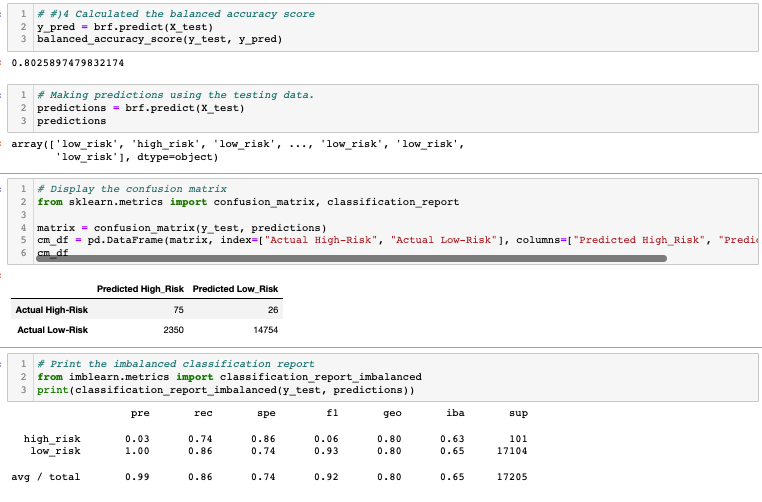Click the table cell with value 14754
Image resolution: width=762 pixels, height=502 pixels.
click(265, 330)
